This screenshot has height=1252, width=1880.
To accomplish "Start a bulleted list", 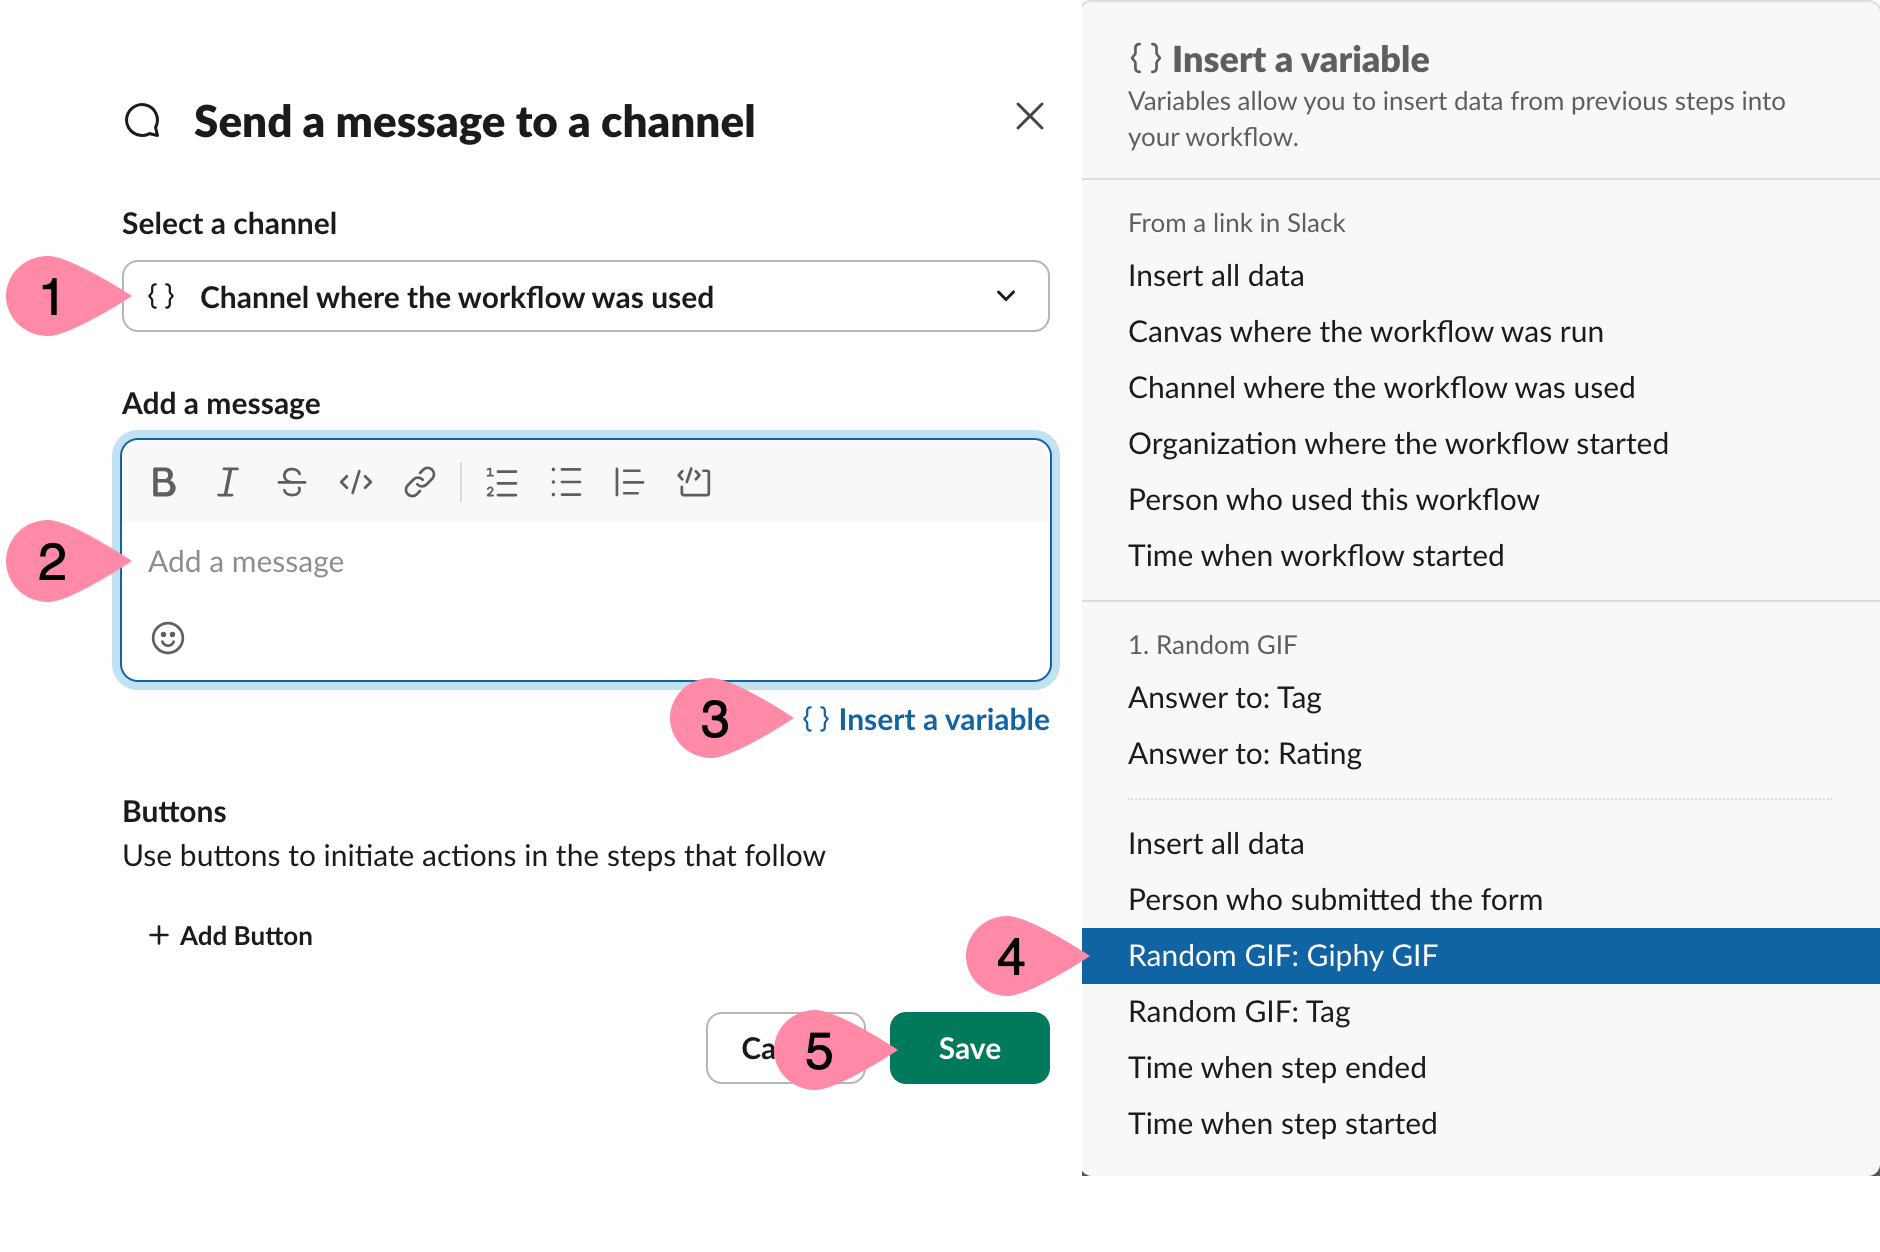I will (x=565, y=483).
